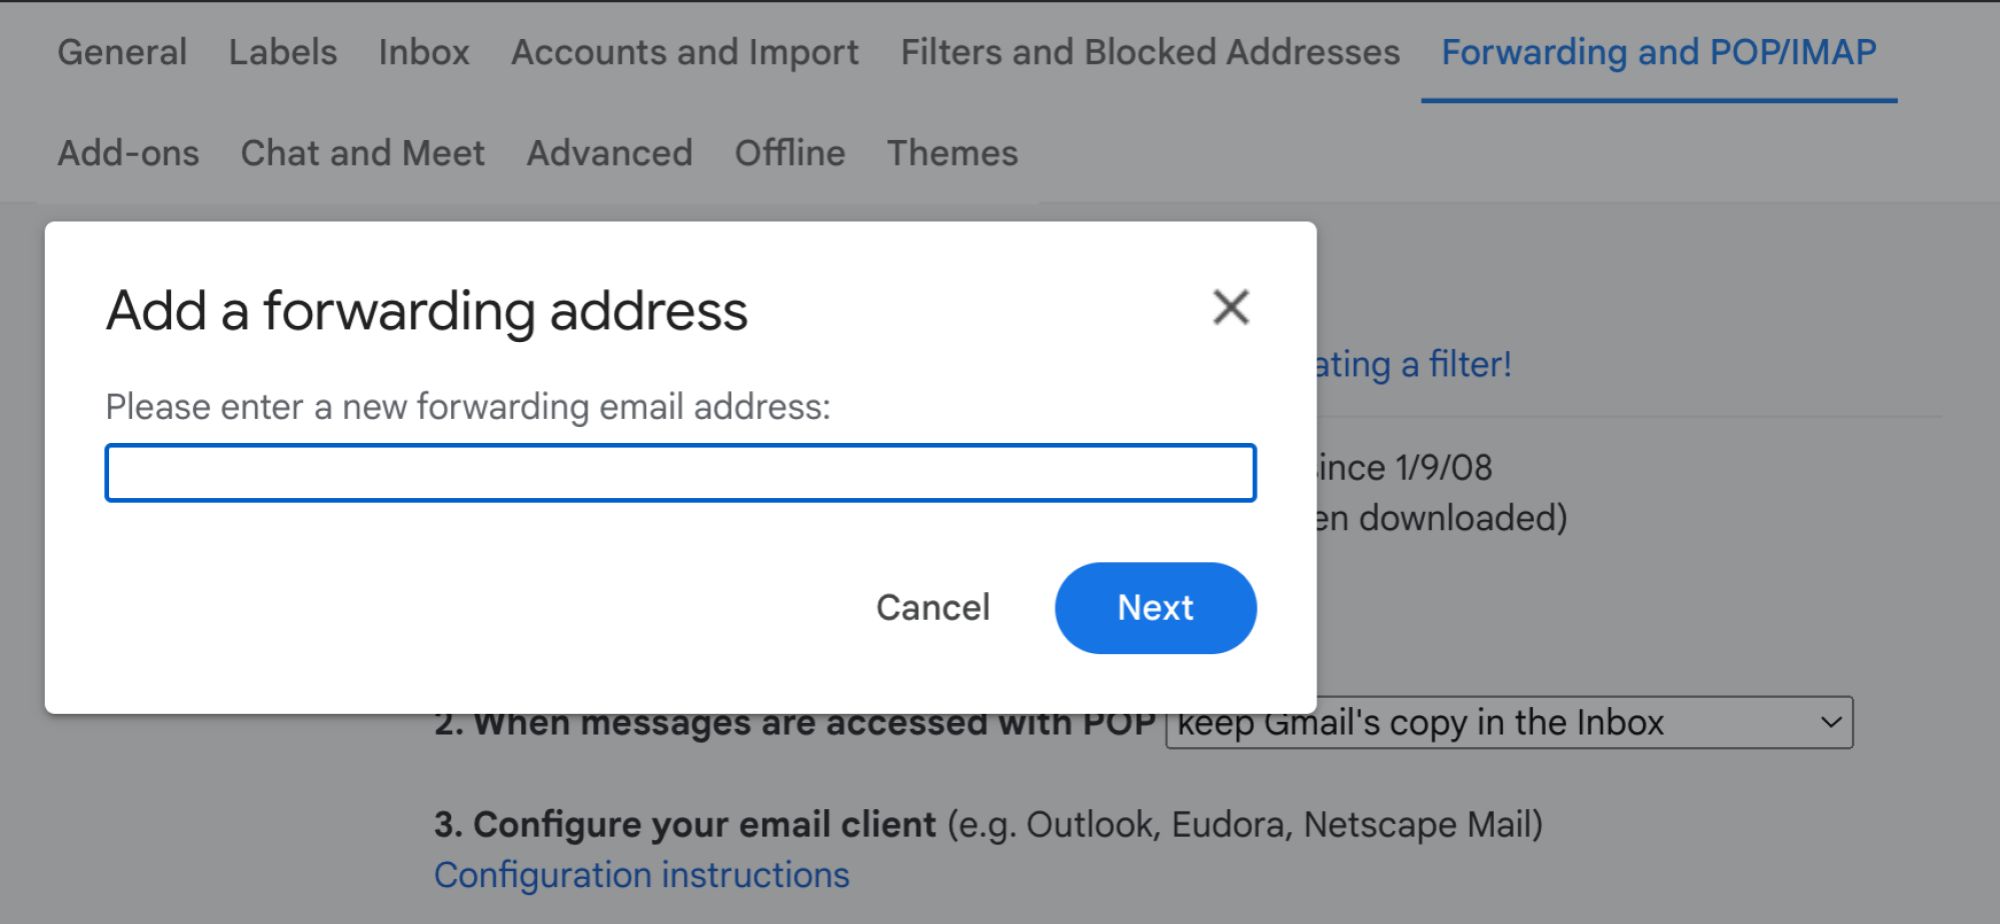Image resolution: width=2000 pixels, height=924 pixels.
Task: Click the Next button
Action: [1155, 608]
